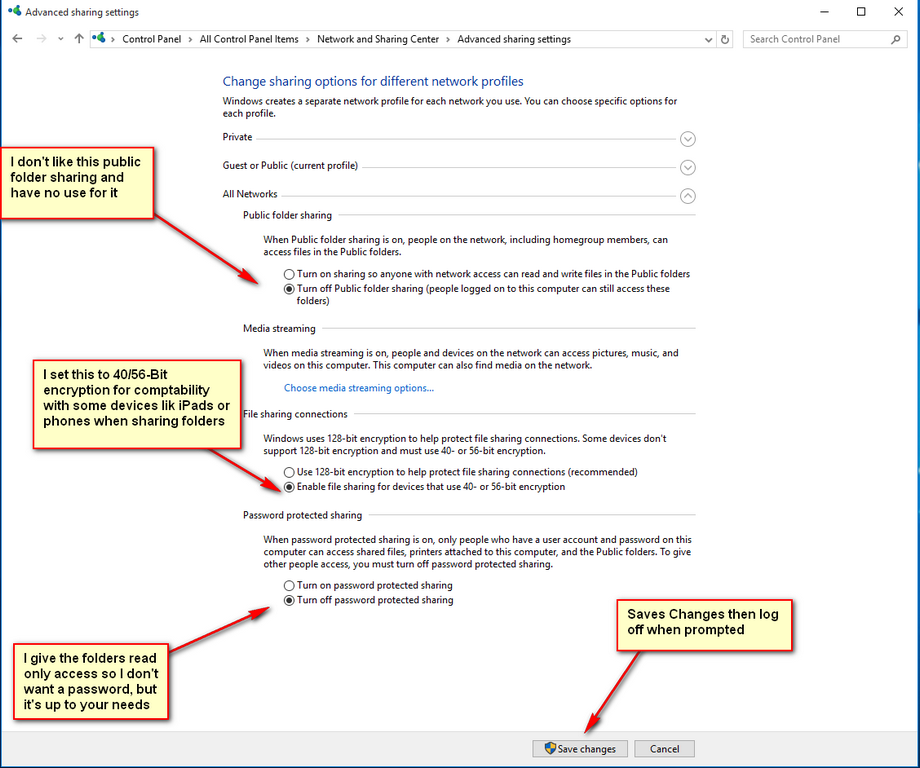Click Advanced sharing settings breadcrumb
The image size is (920, 768).
pyautogui.click(x=514, y=39)
